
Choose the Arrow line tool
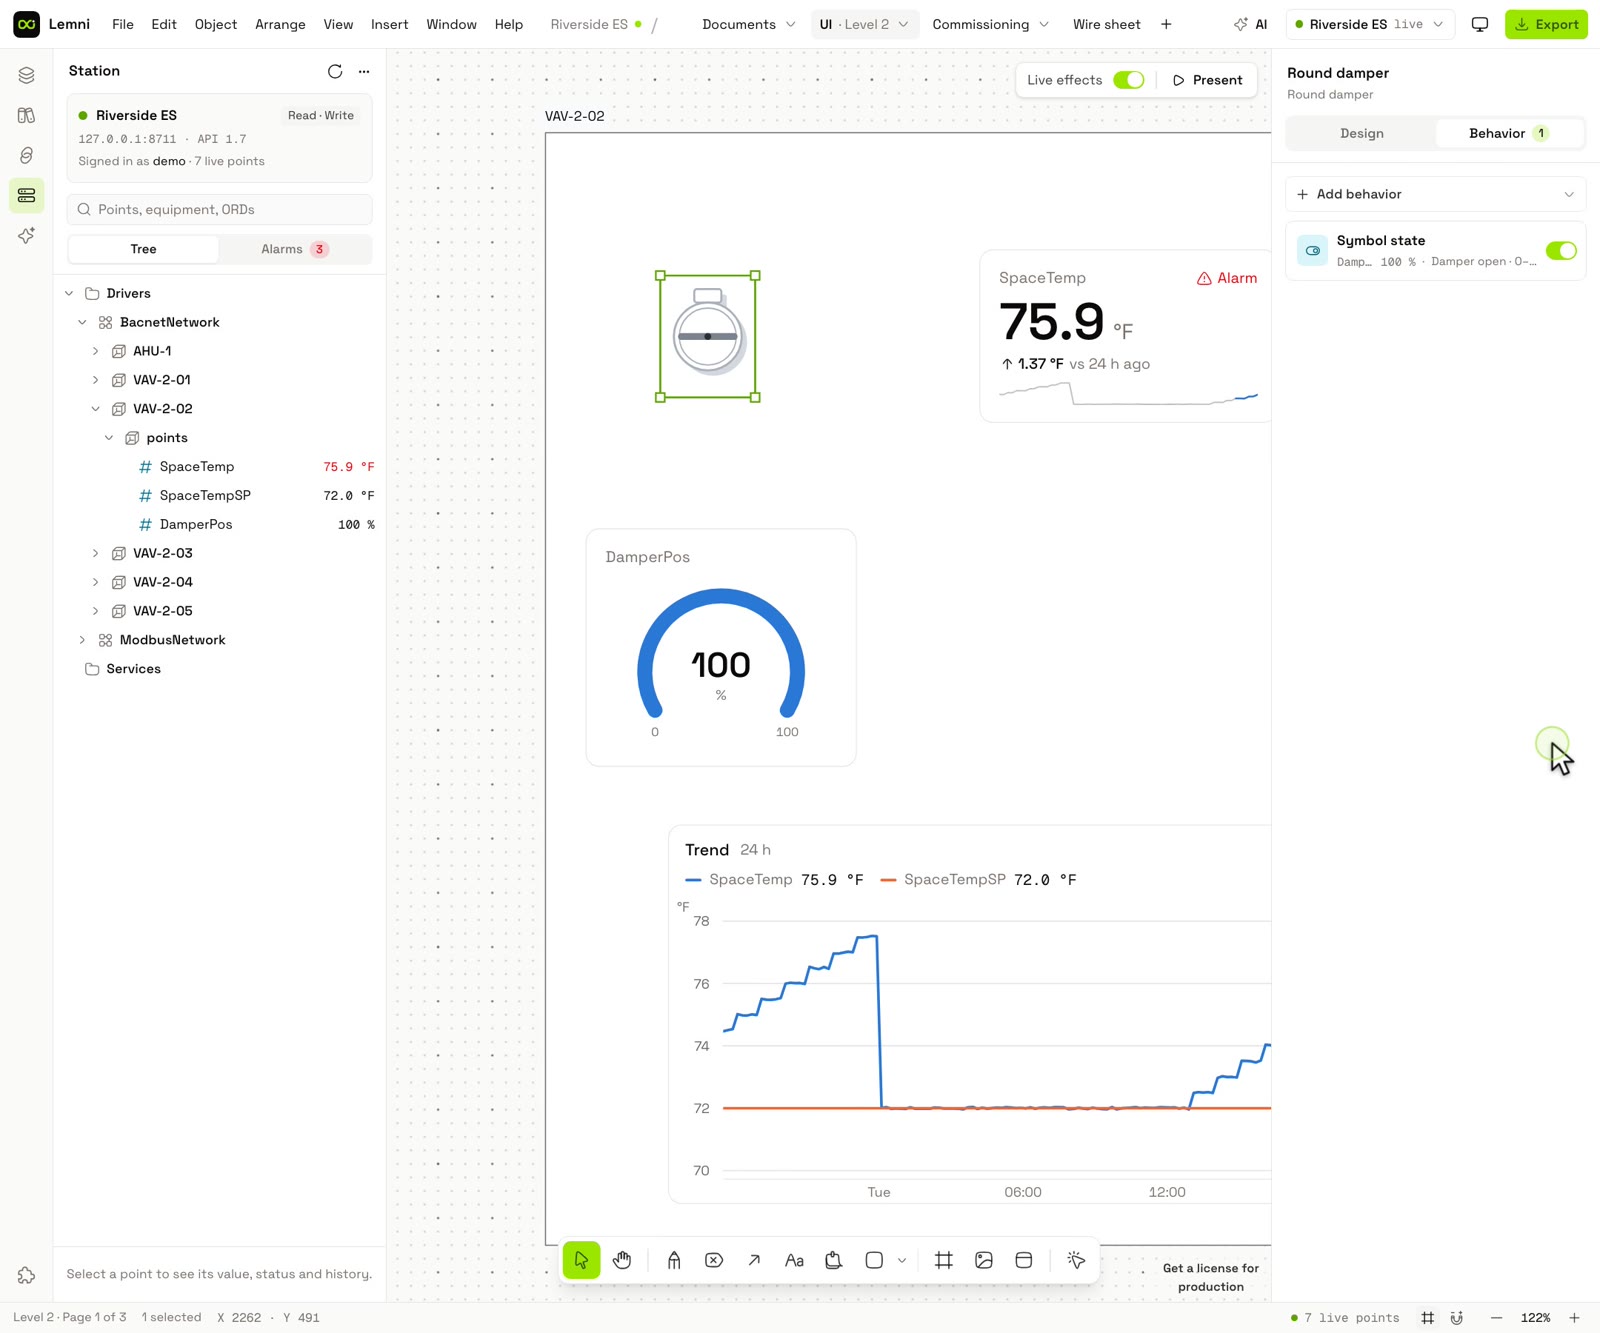tap(754, 1260)
